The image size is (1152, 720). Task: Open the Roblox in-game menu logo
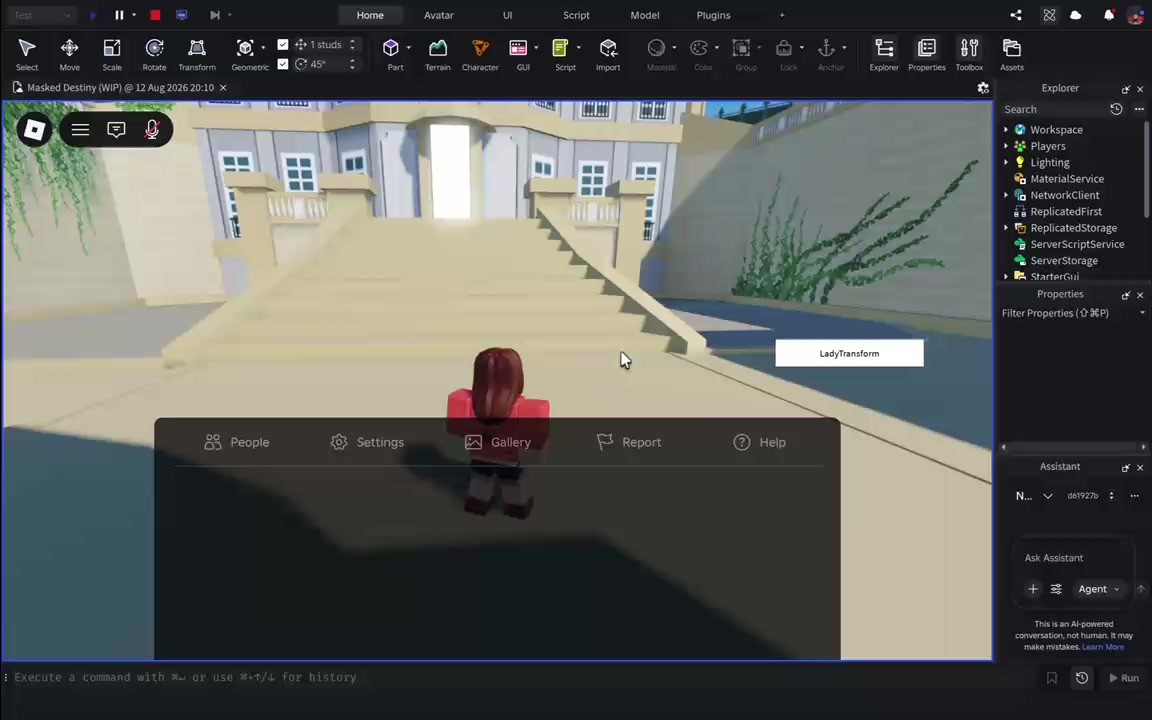[x=34, y=129]
